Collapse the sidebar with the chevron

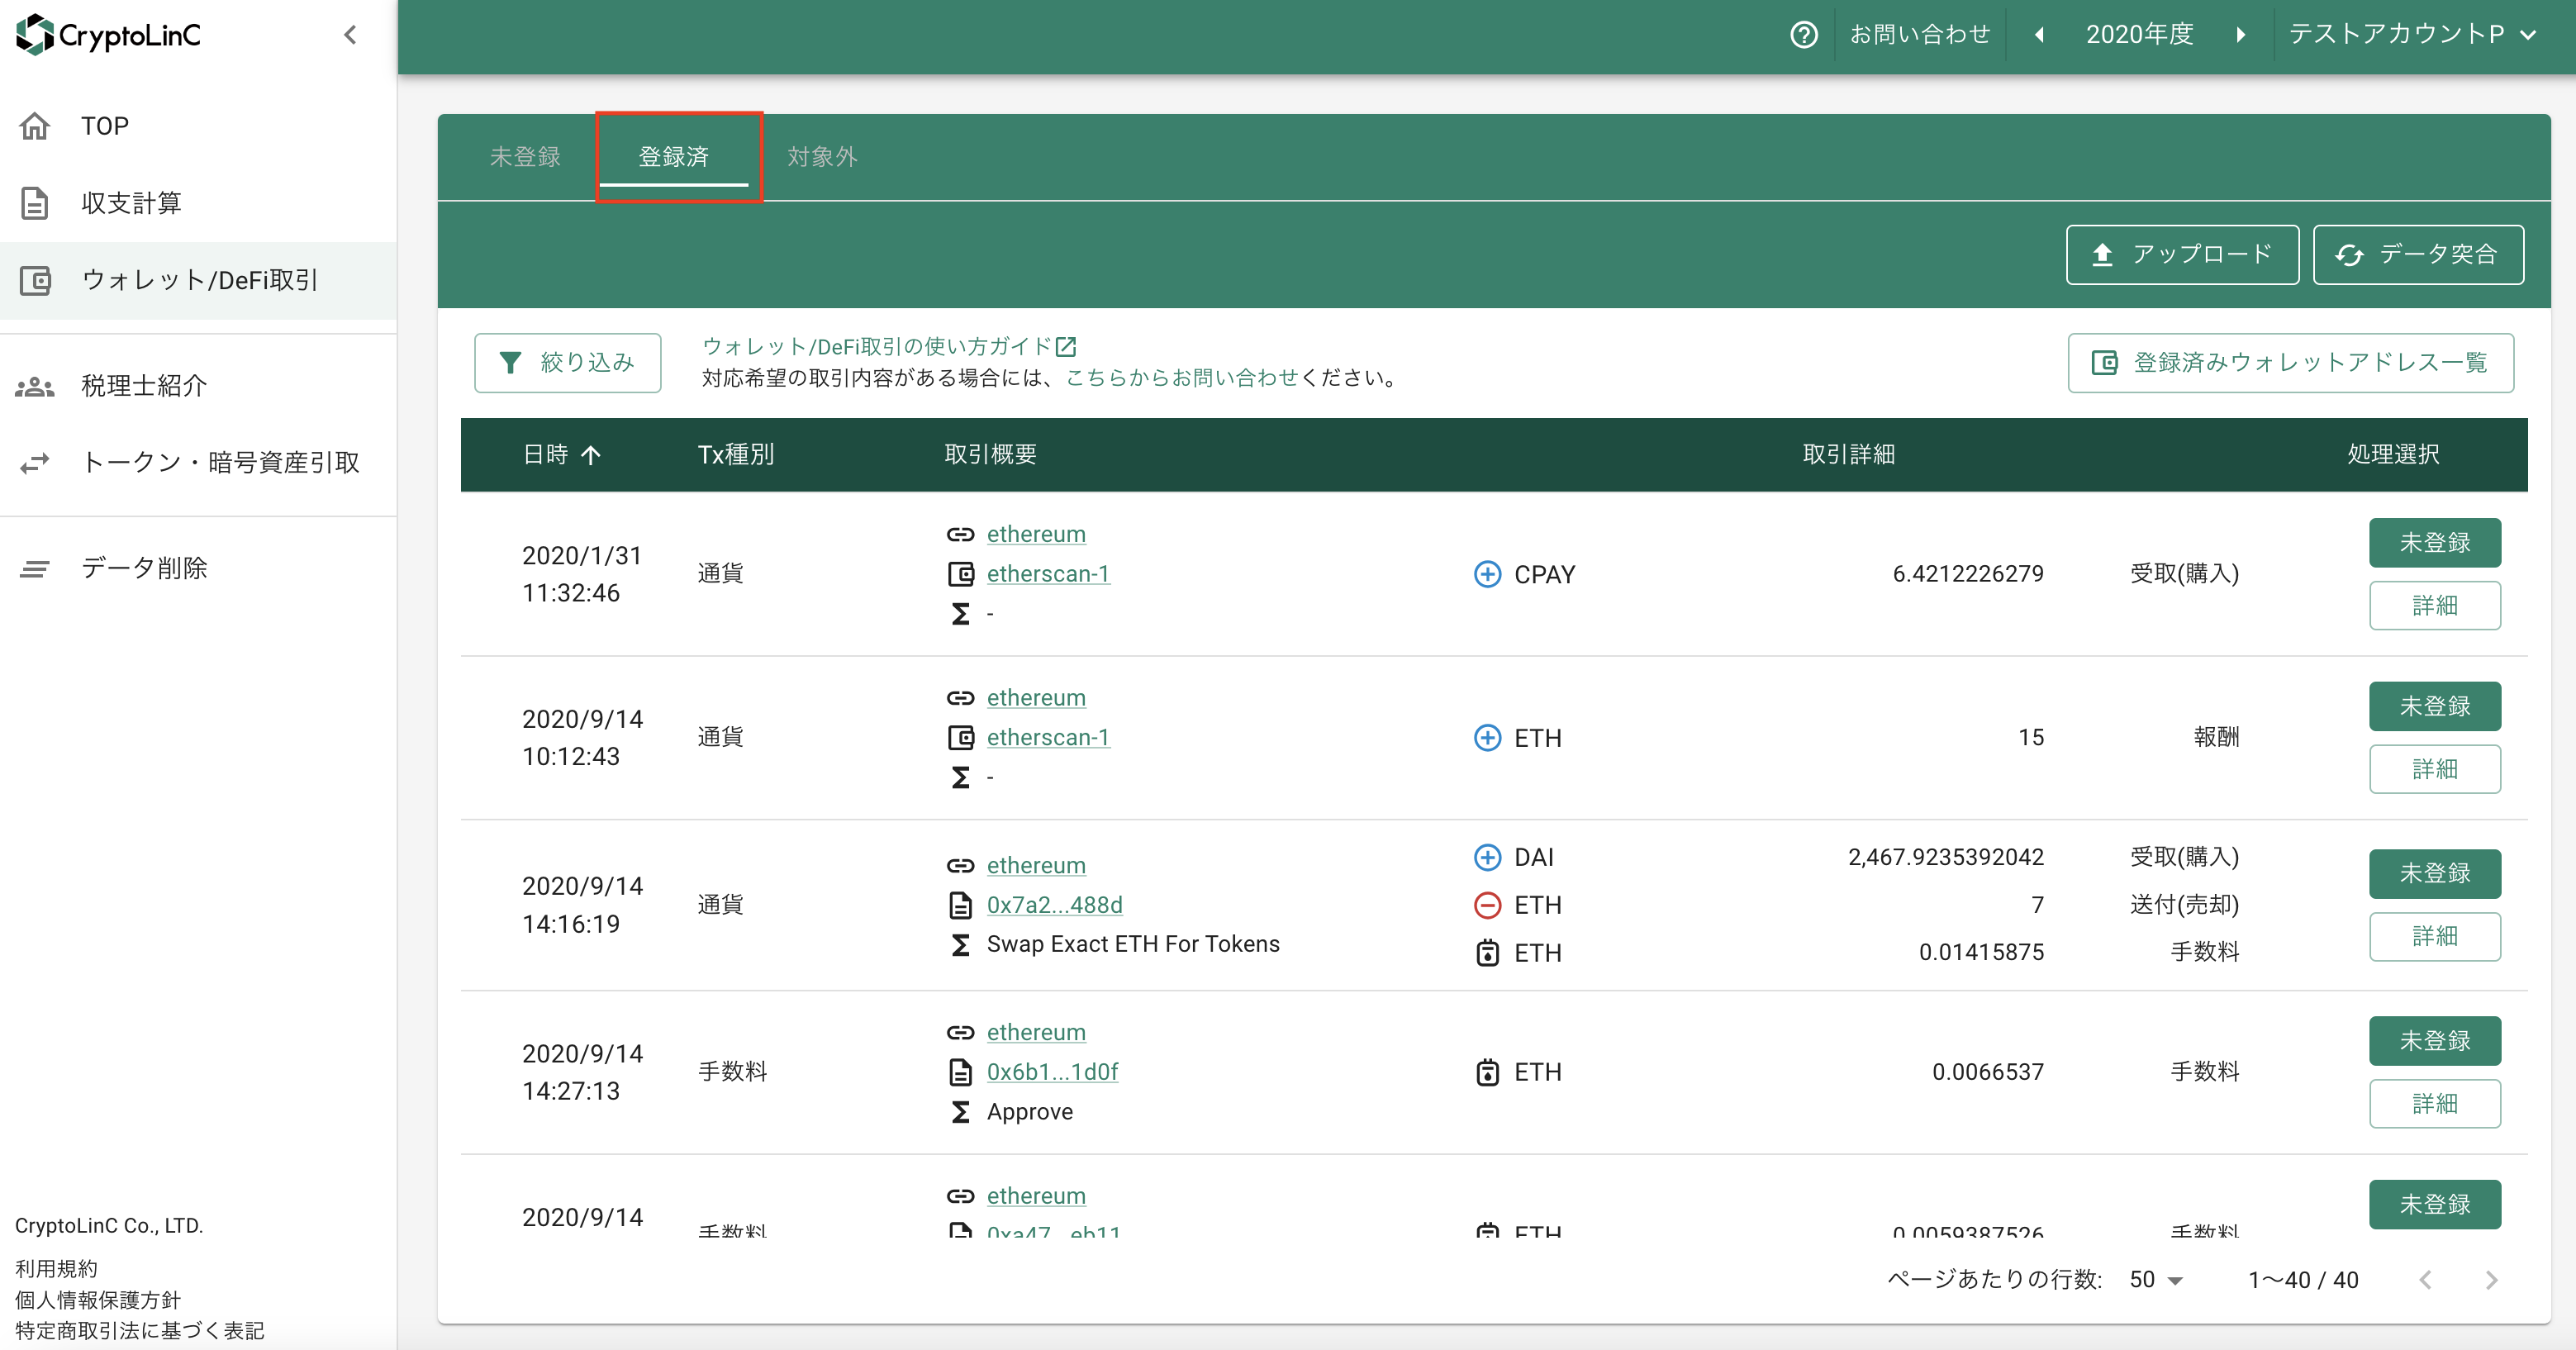point(350,35)
